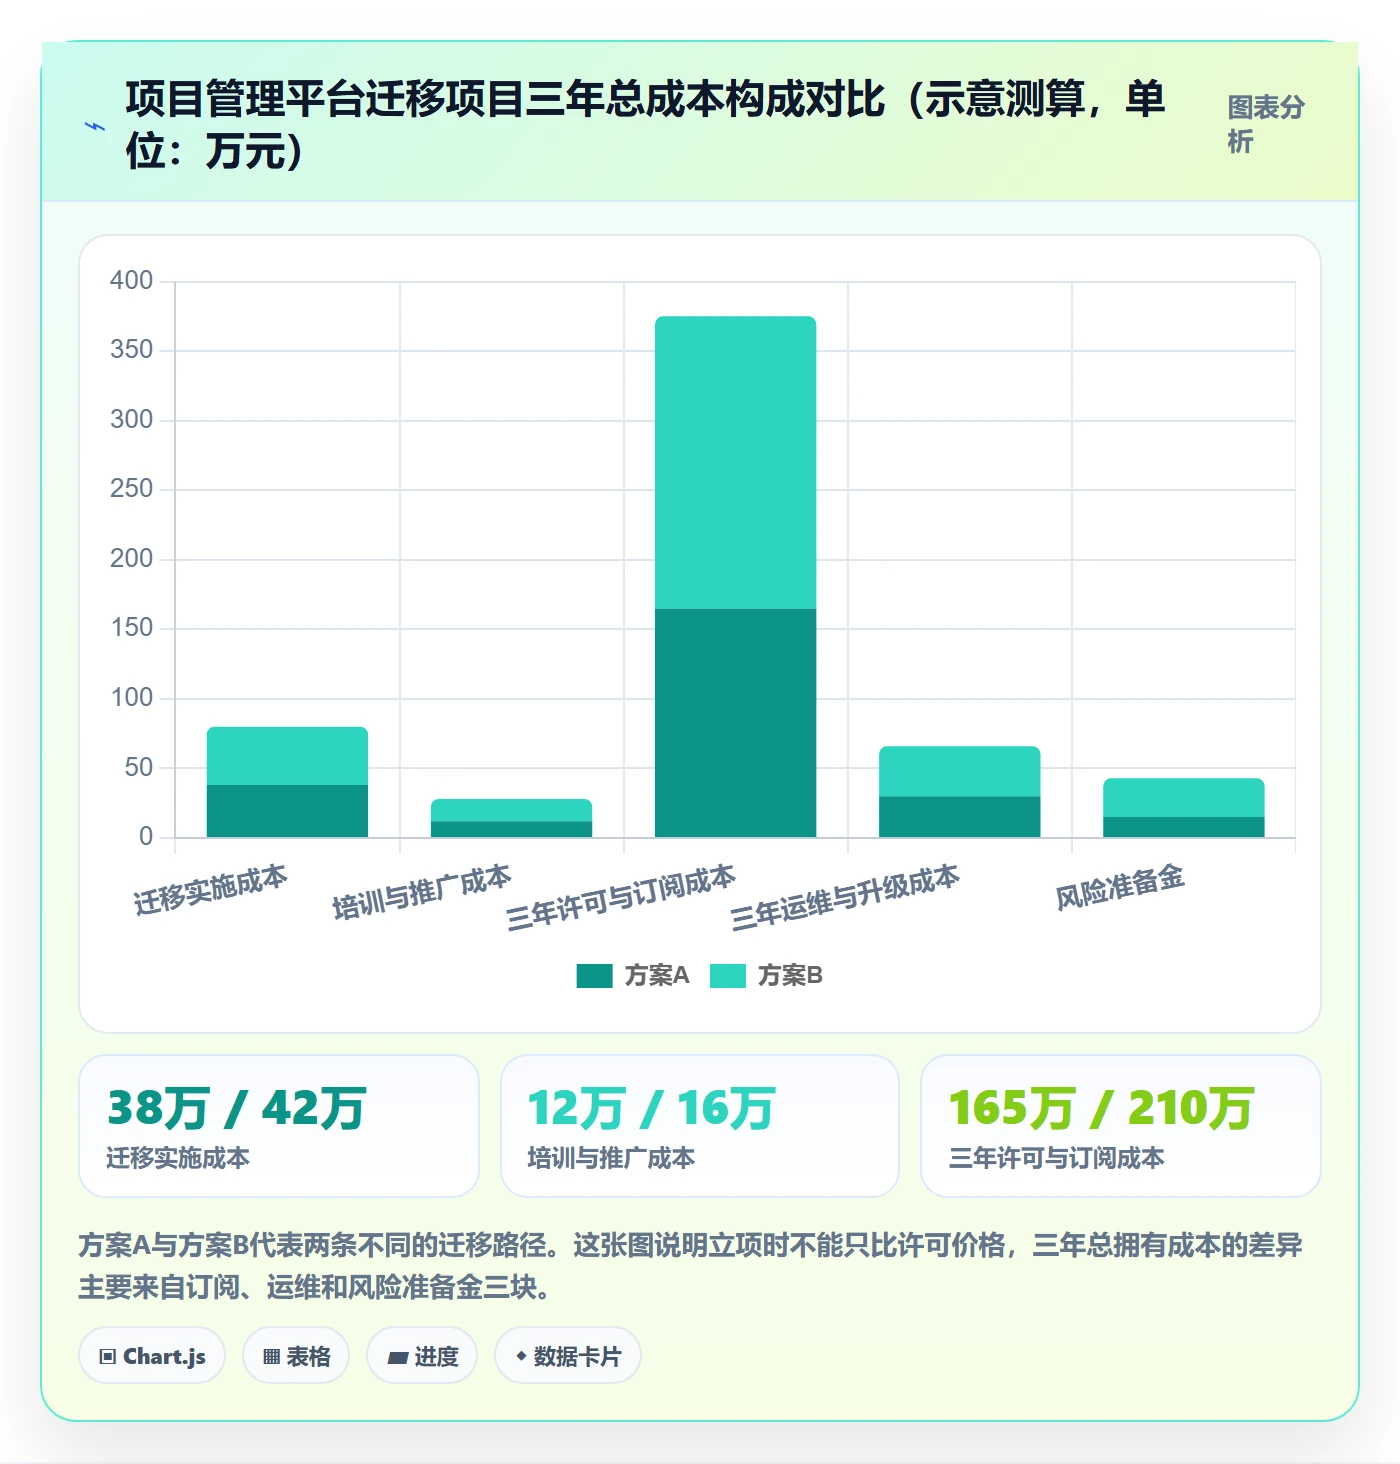Click the 三年许可与订阅成本 x-axis label
This screenshot has height=1464, width=1400.
621,897
